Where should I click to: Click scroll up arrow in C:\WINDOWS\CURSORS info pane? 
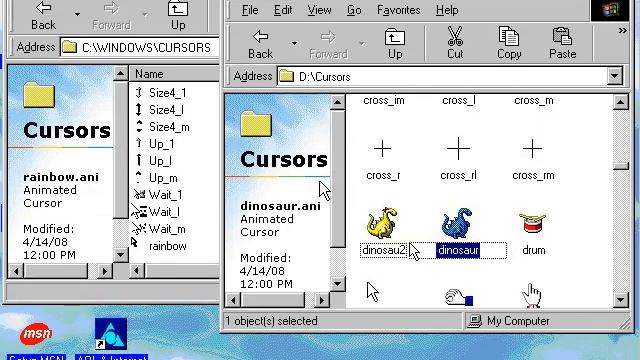[120, 73]
